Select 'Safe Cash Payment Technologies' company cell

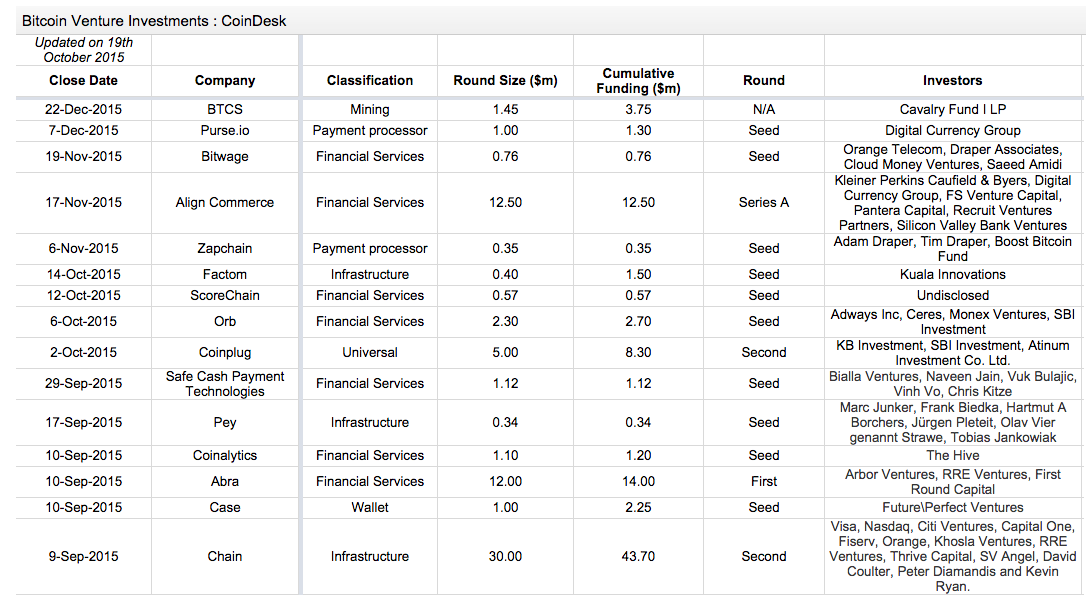coord(225,384)
